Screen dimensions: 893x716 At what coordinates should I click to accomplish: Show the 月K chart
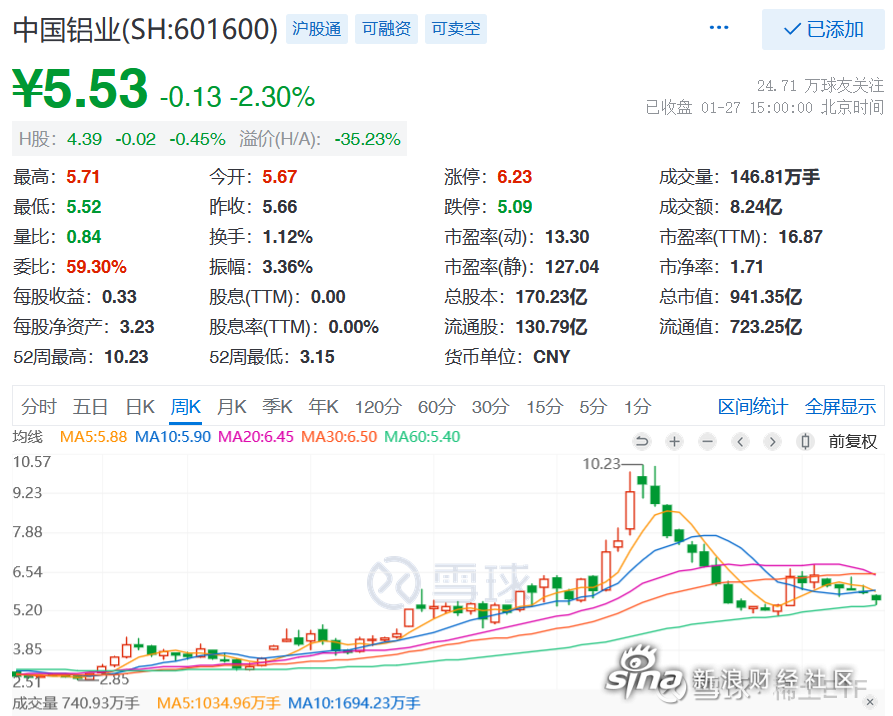[x=232, y=407]
